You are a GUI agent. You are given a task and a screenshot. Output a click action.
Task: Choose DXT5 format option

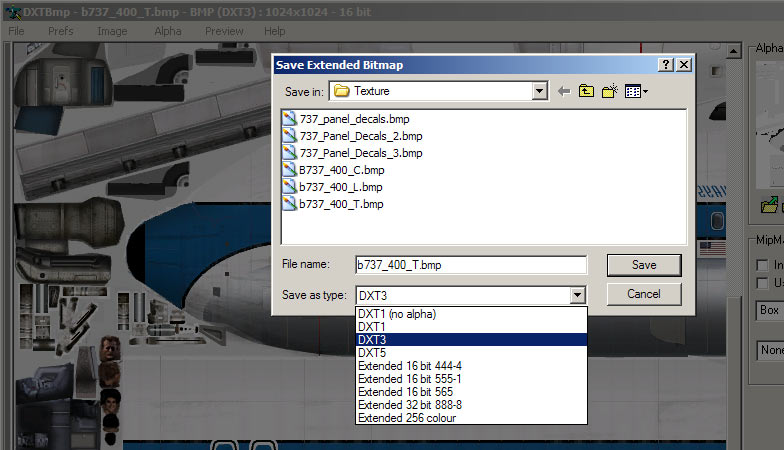point(471,352)
